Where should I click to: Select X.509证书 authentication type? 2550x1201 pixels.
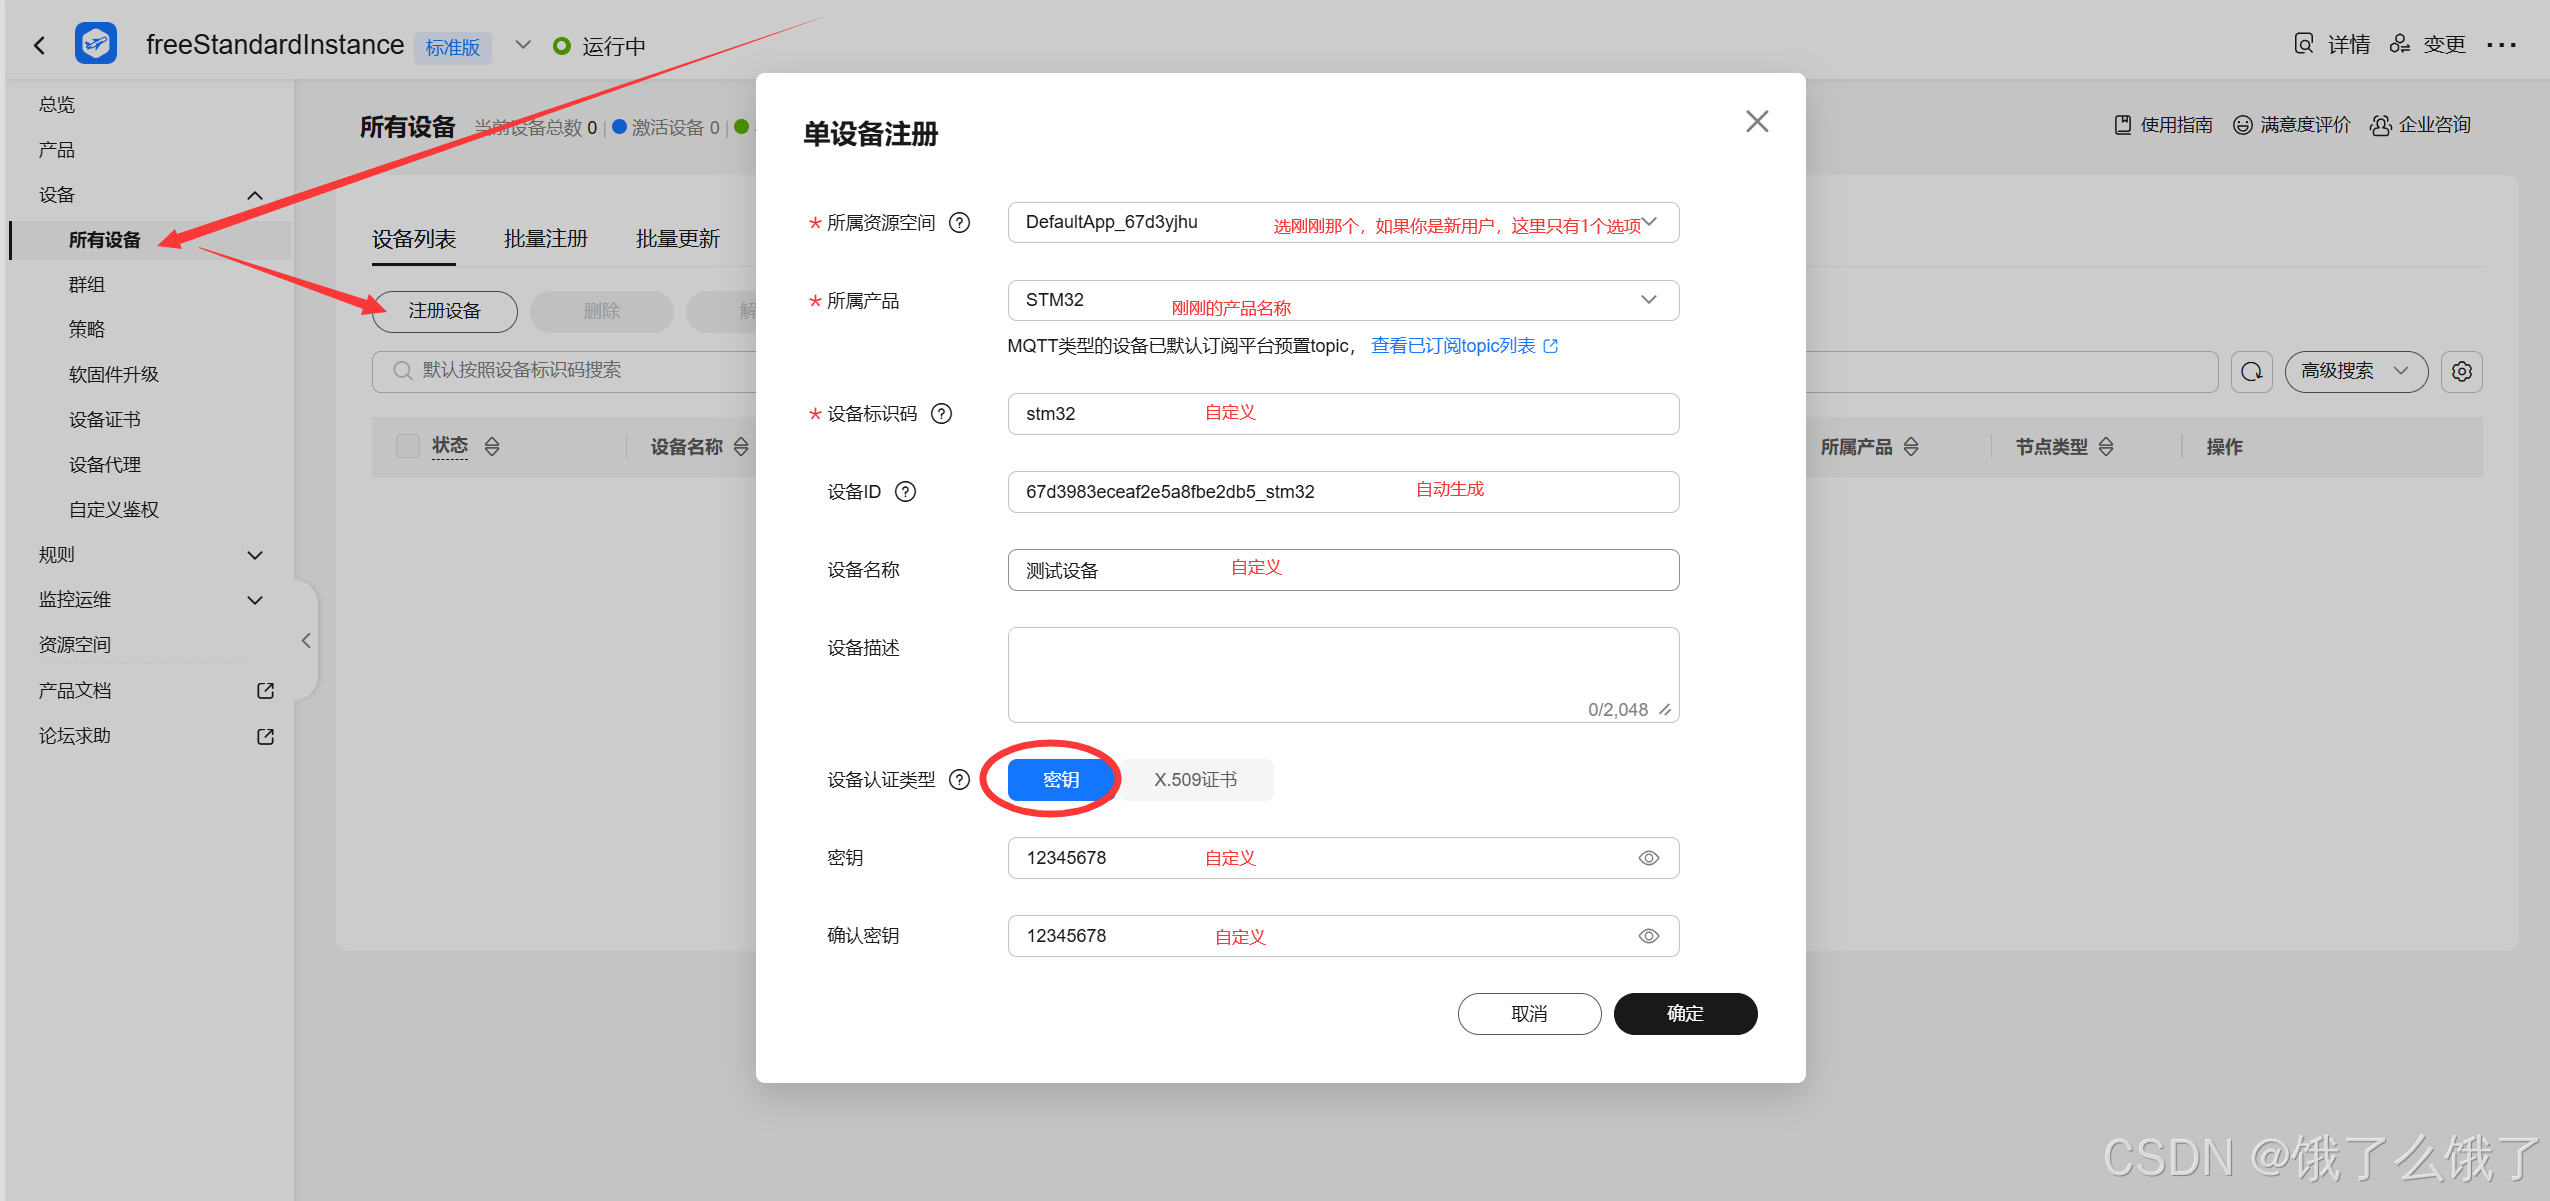pos(1195,780)
